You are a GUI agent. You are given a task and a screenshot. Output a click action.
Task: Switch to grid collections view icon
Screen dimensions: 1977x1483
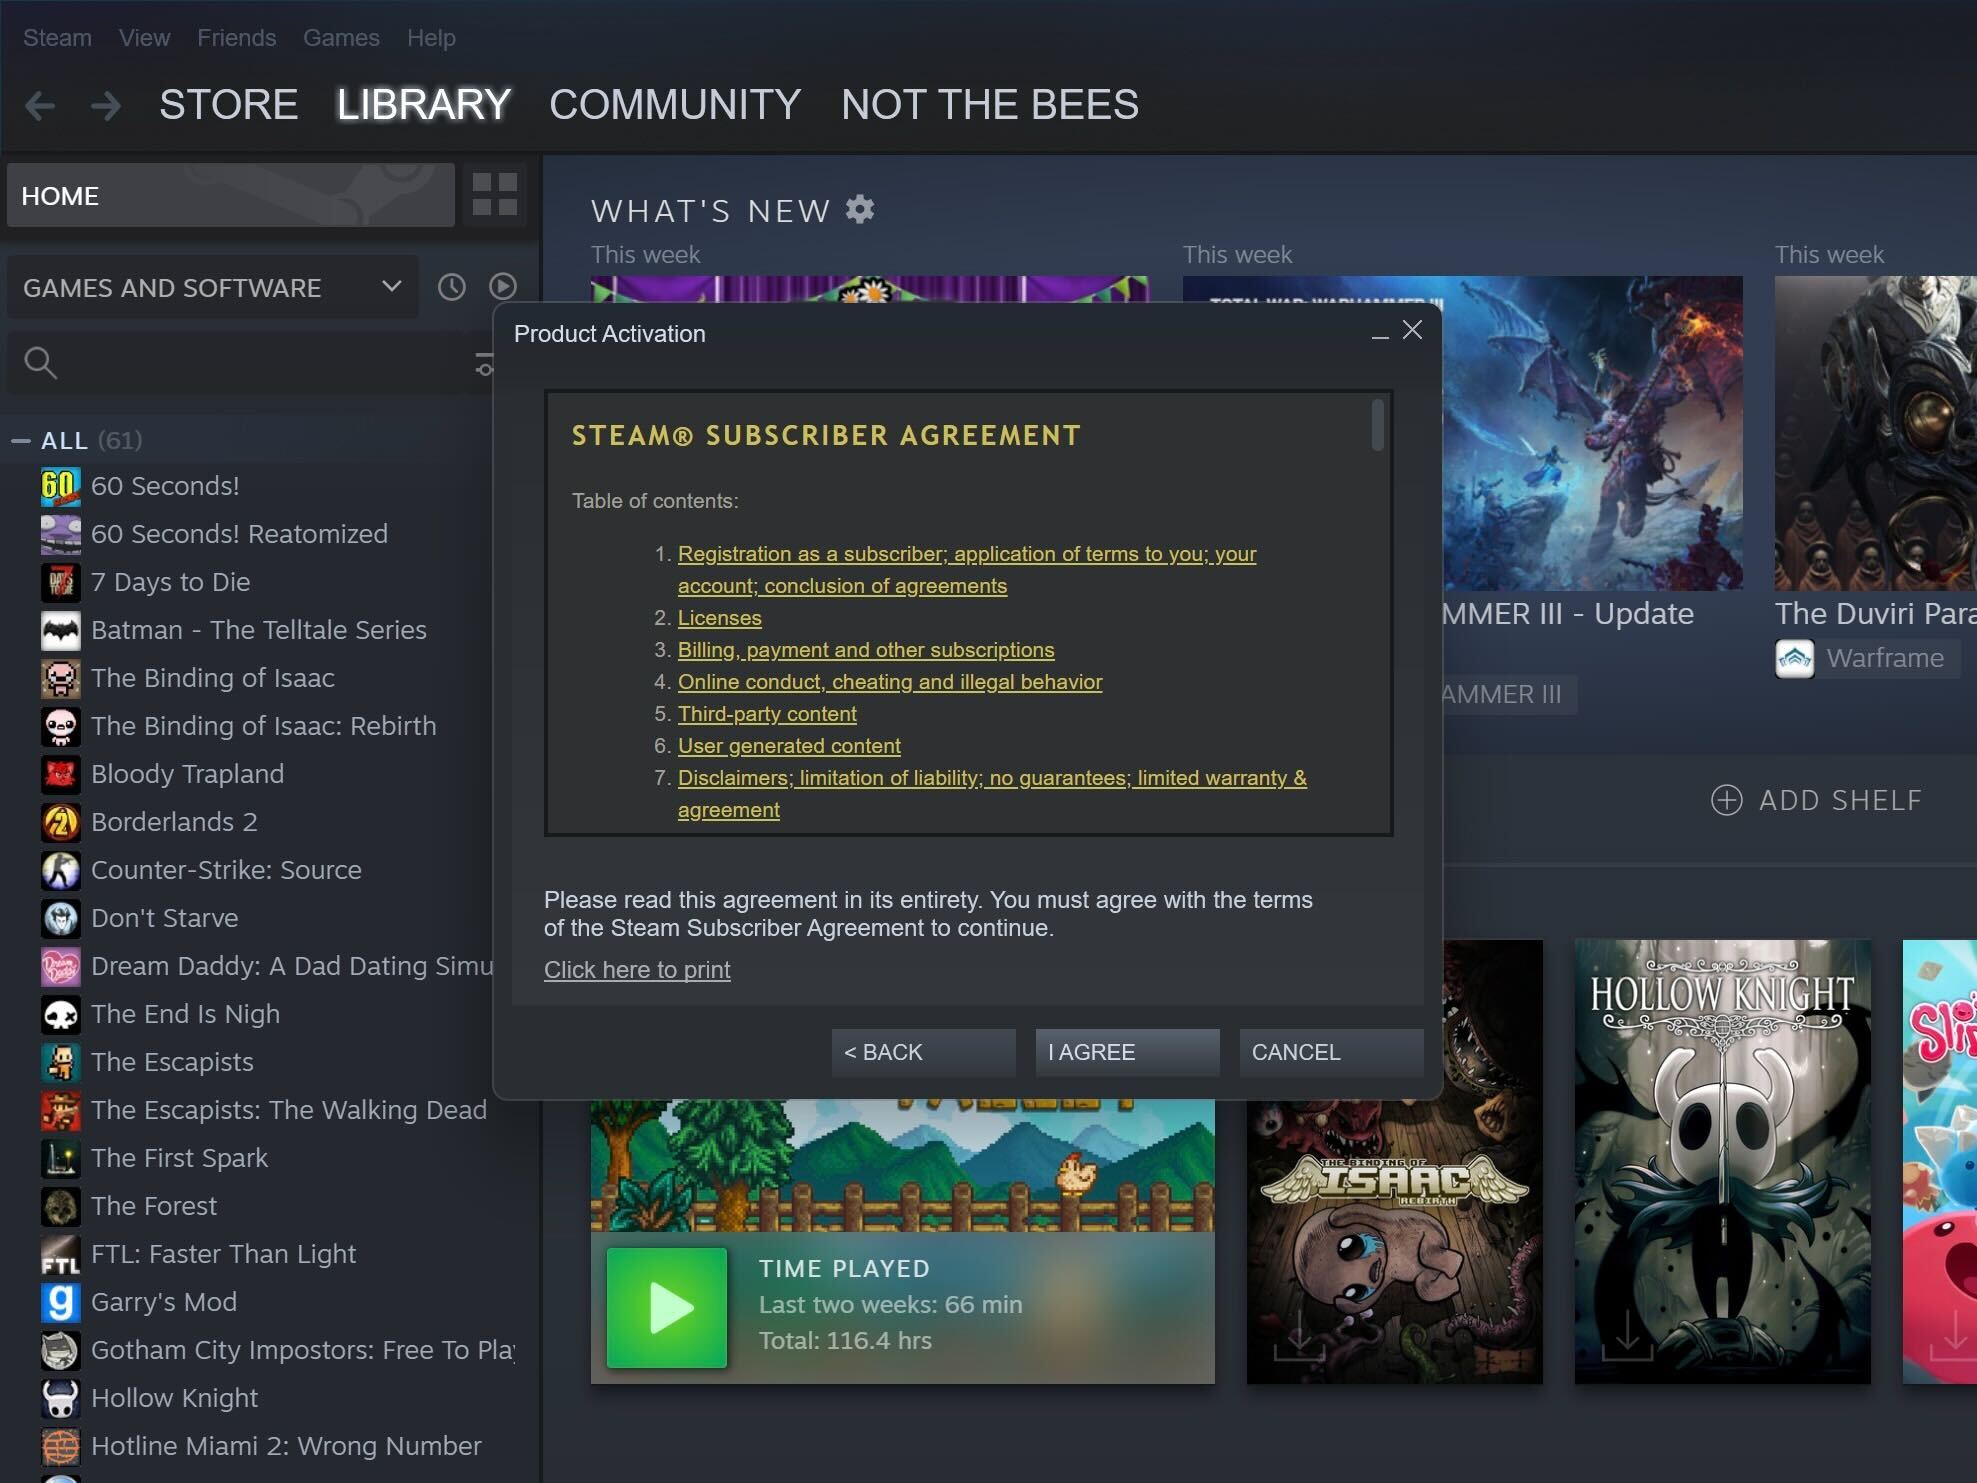(x=494, y=194)
